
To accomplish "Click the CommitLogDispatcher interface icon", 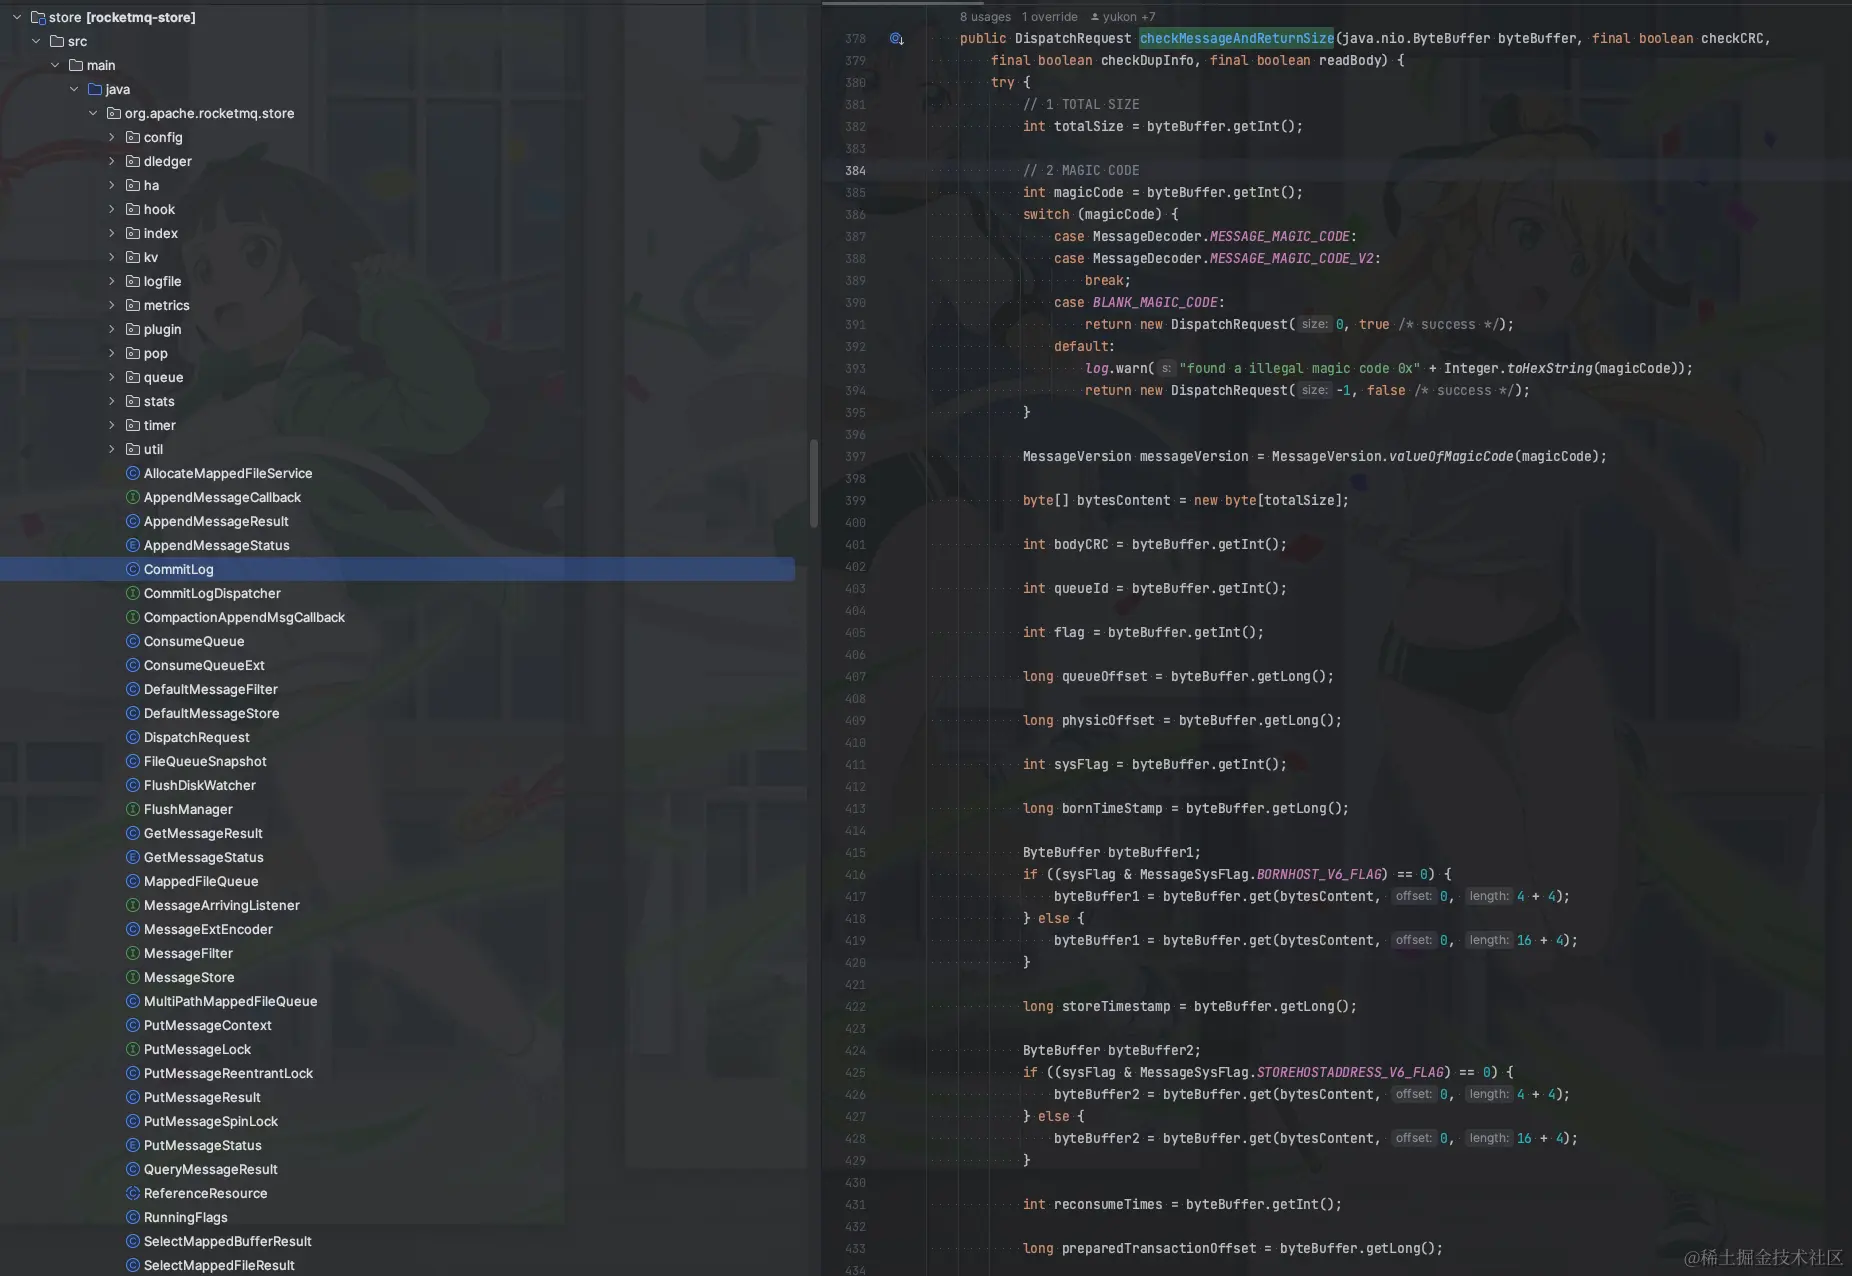I will pos(132,593).
